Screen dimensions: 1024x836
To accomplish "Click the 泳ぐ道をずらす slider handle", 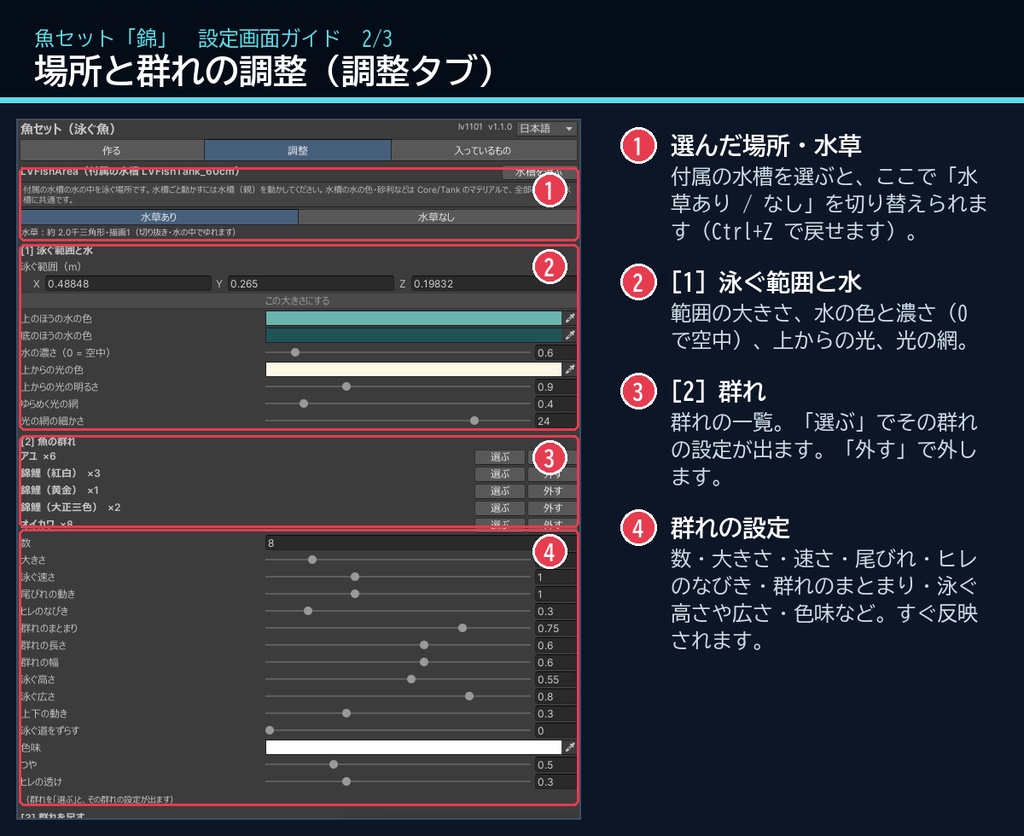I will (270, 730).
